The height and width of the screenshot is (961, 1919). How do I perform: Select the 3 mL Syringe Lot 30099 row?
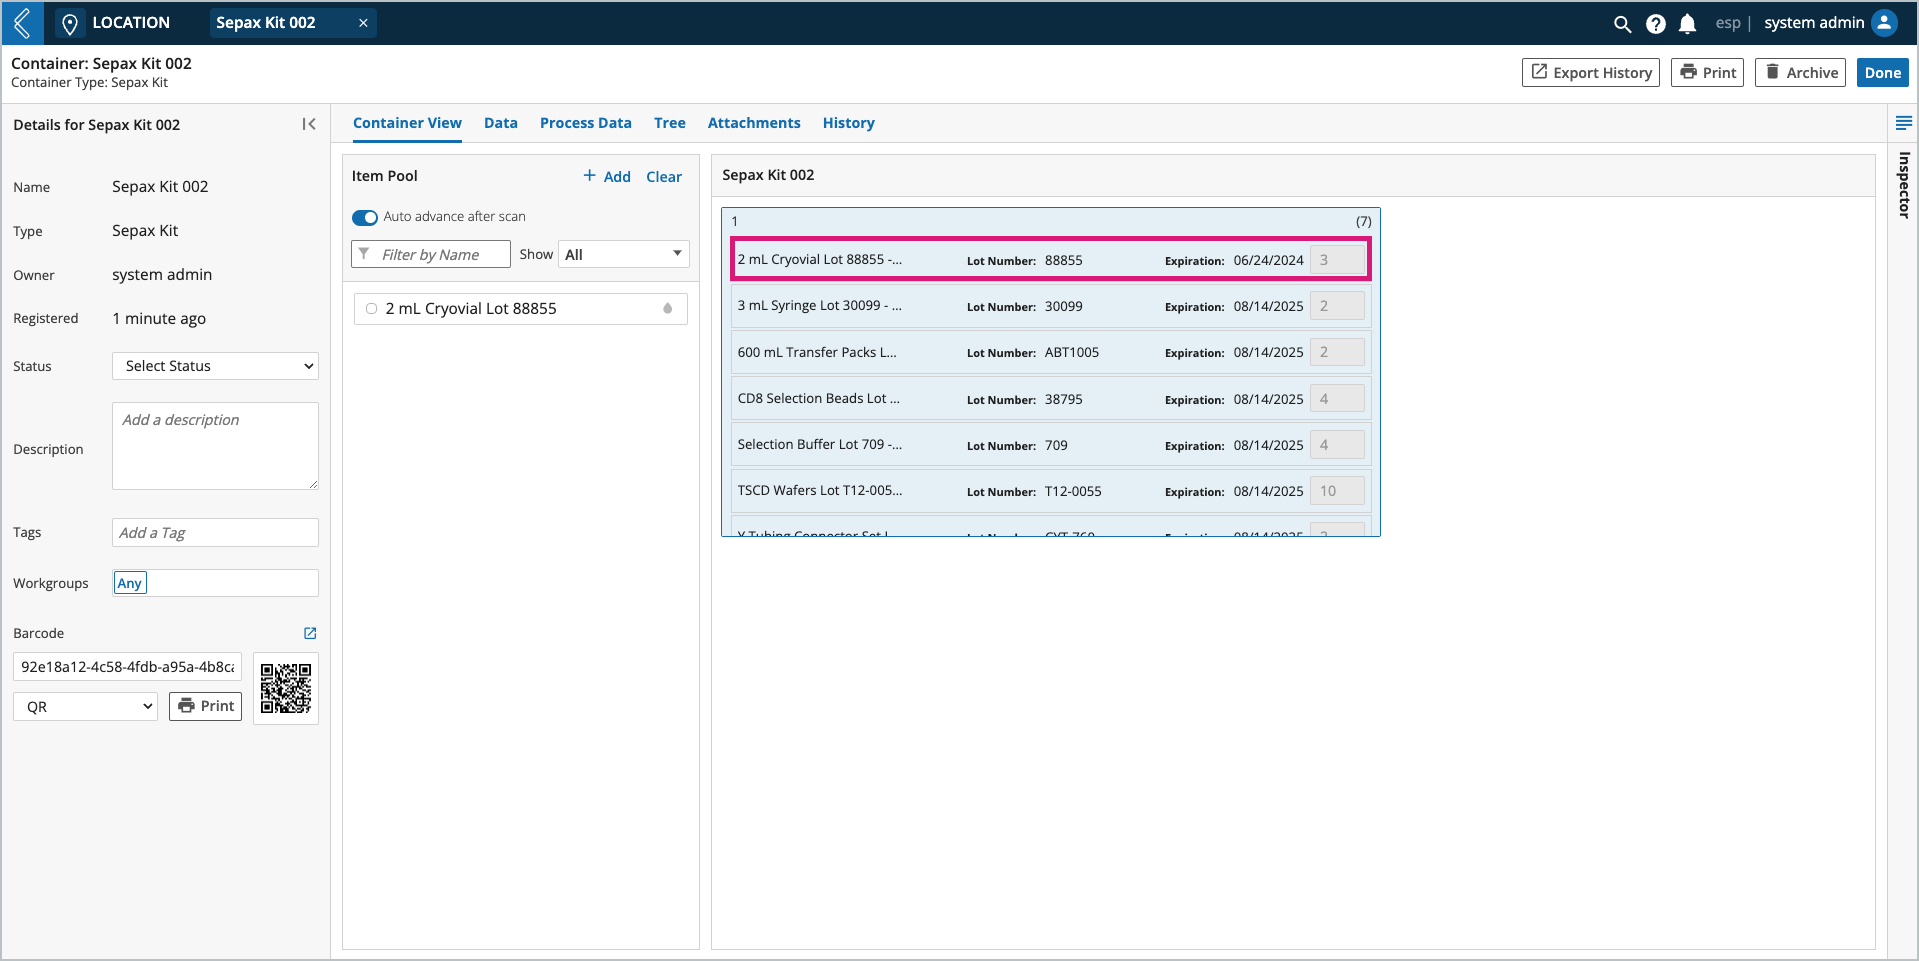tap(1051, 306)
